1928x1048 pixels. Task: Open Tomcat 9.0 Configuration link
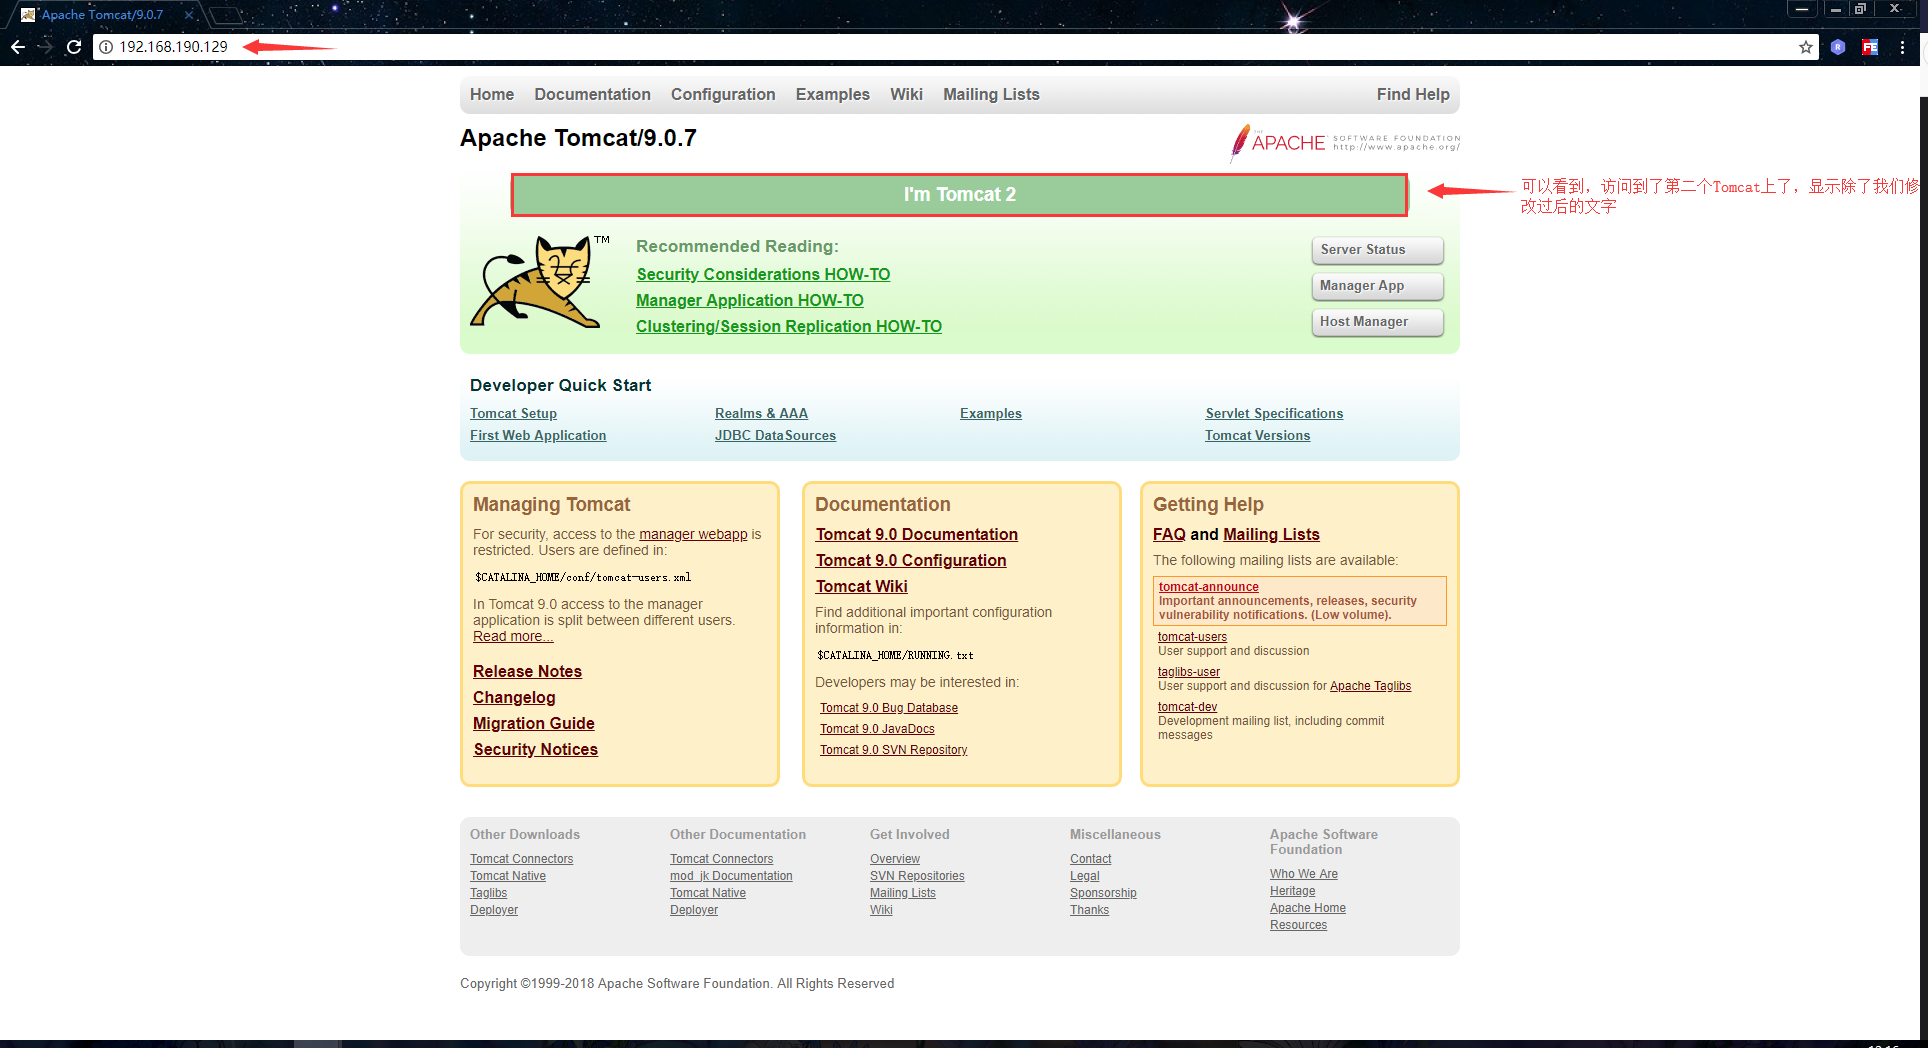[x=911, y=561]
